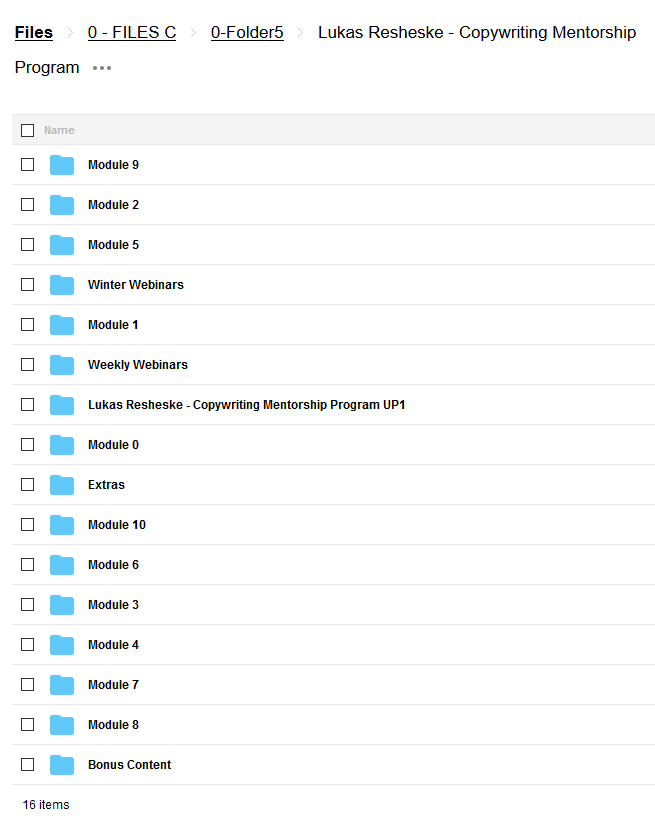Check the box for Module 3

pos(28,605)
